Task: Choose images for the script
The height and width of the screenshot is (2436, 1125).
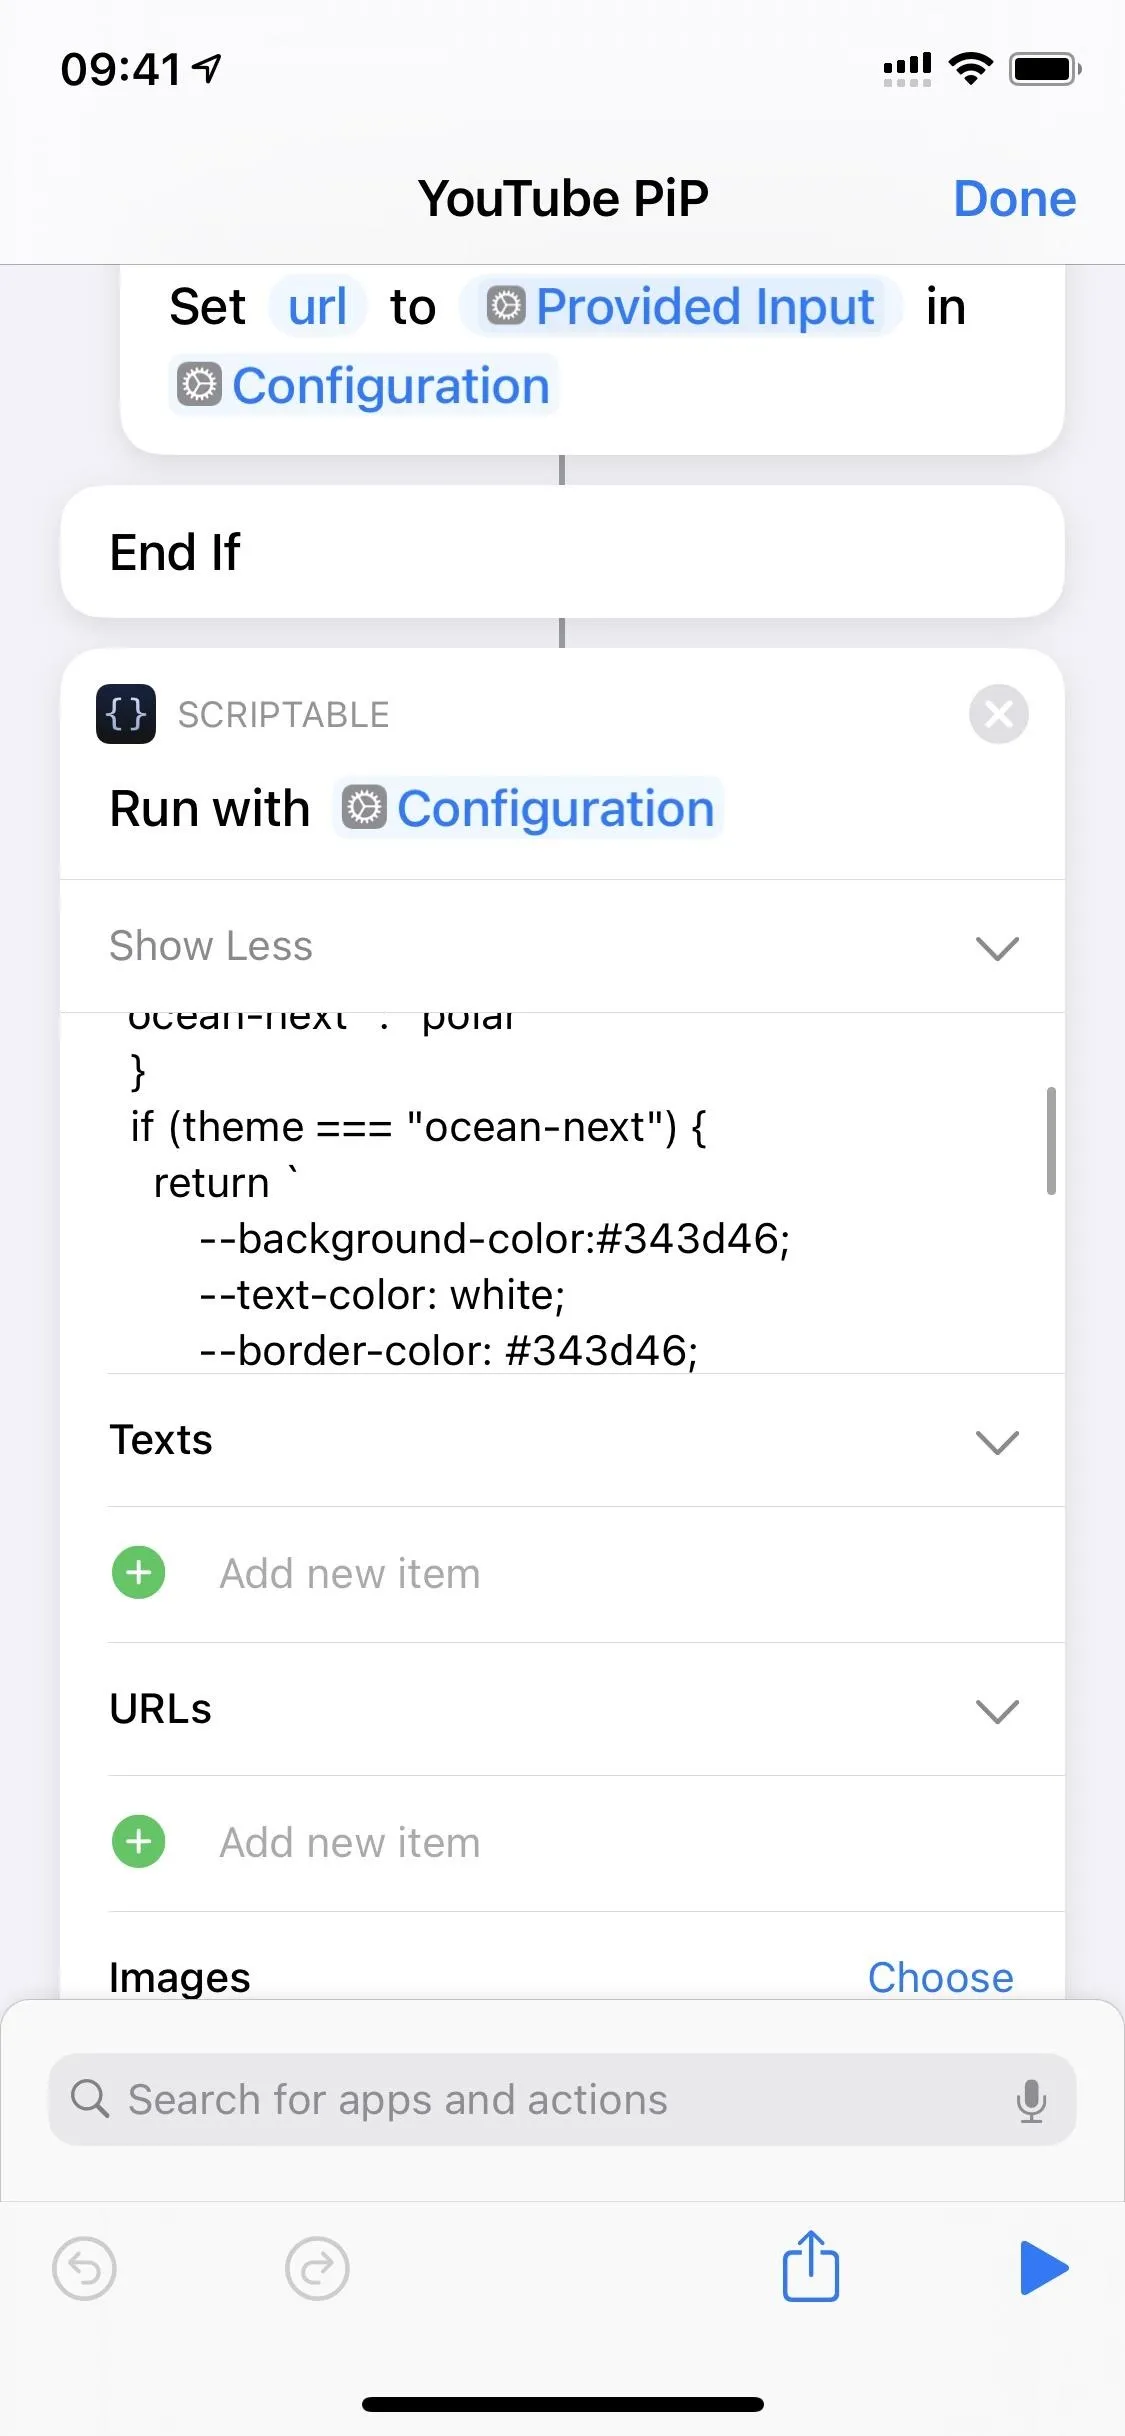Action: (x=940, y=1977)
